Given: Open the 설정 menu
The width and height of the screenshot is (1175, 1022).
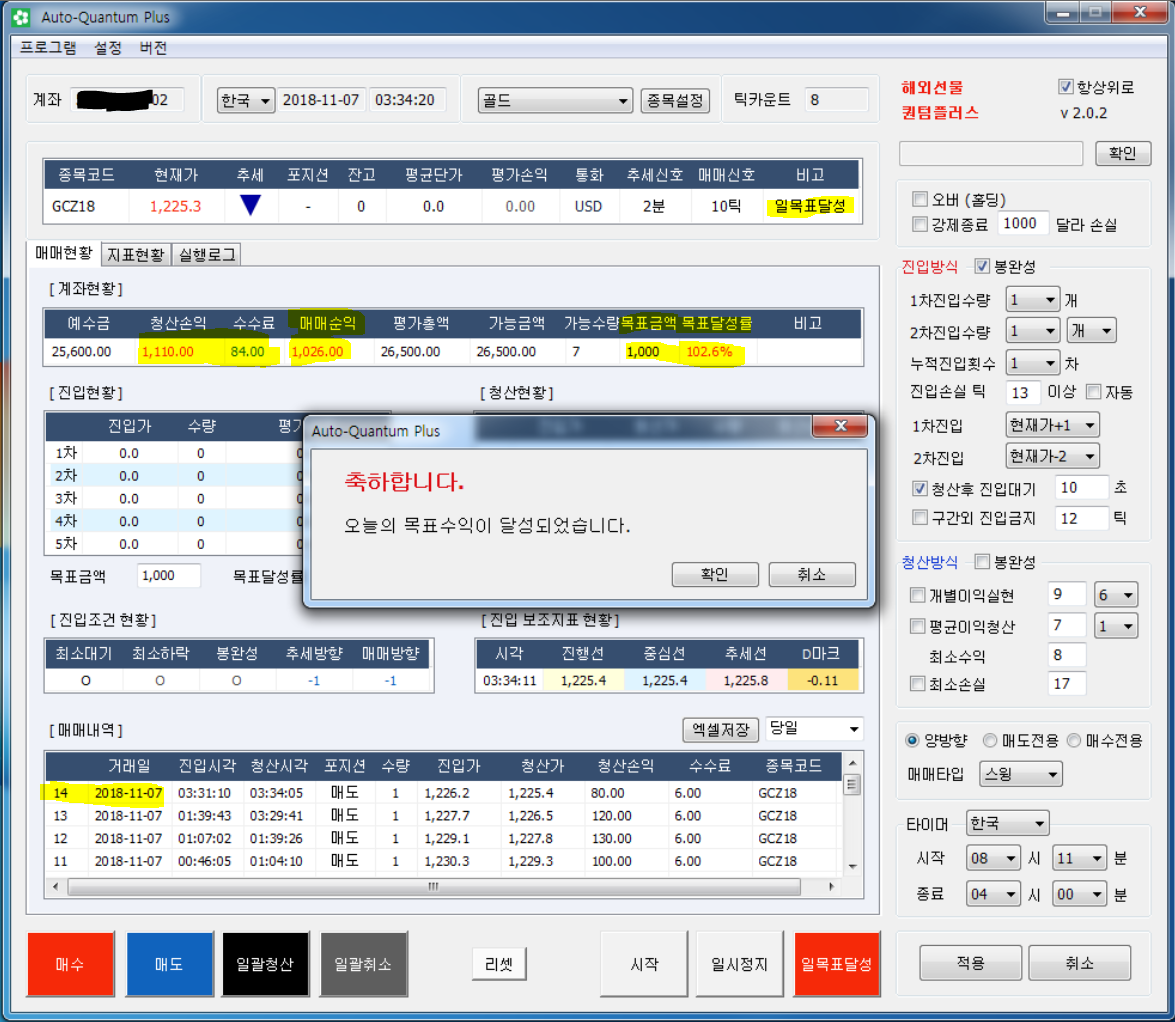Looking at the screenshot, I should point(108,48).
